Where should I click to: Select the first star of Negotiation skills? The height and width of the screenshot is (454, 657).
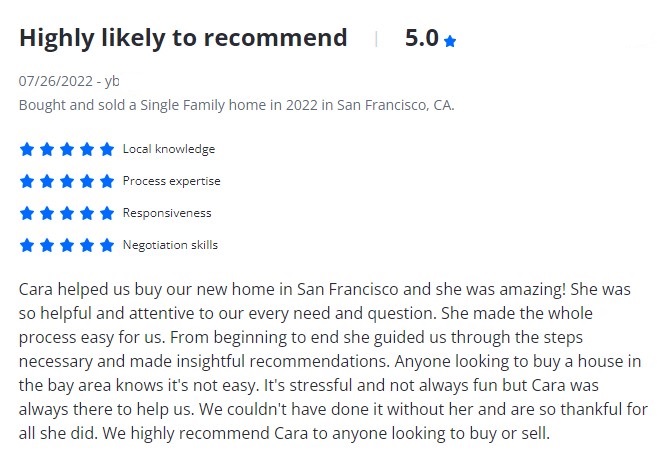coord(27,245)
